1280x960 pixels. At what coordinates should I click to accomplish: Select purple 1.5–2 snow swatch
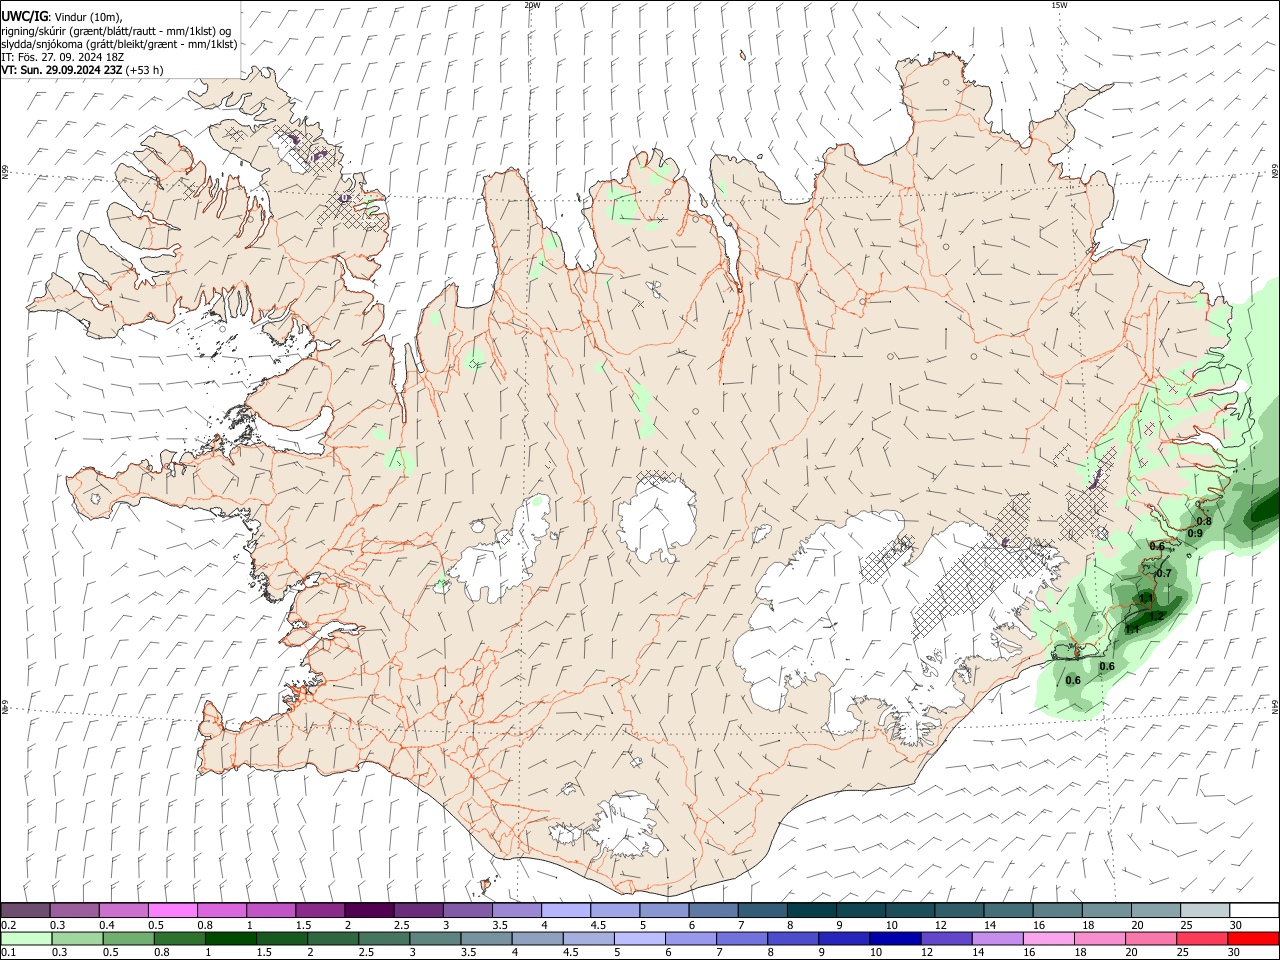point(319,910)
